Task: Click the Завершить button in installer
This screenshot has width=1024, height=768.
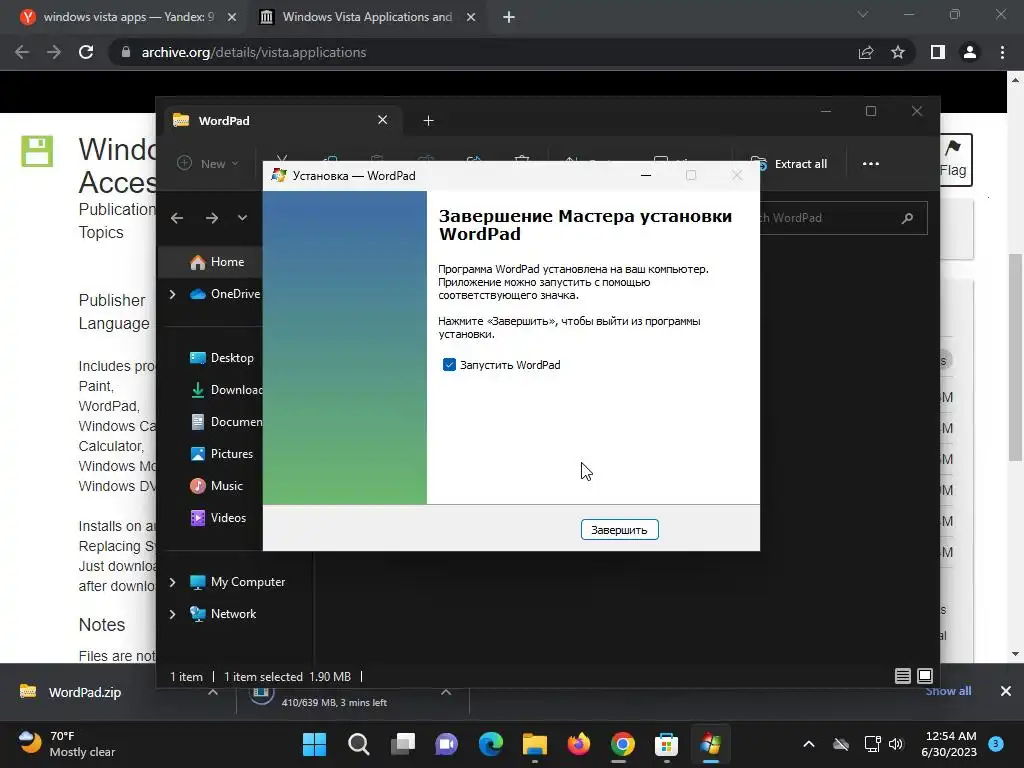Action: (619, 530)
